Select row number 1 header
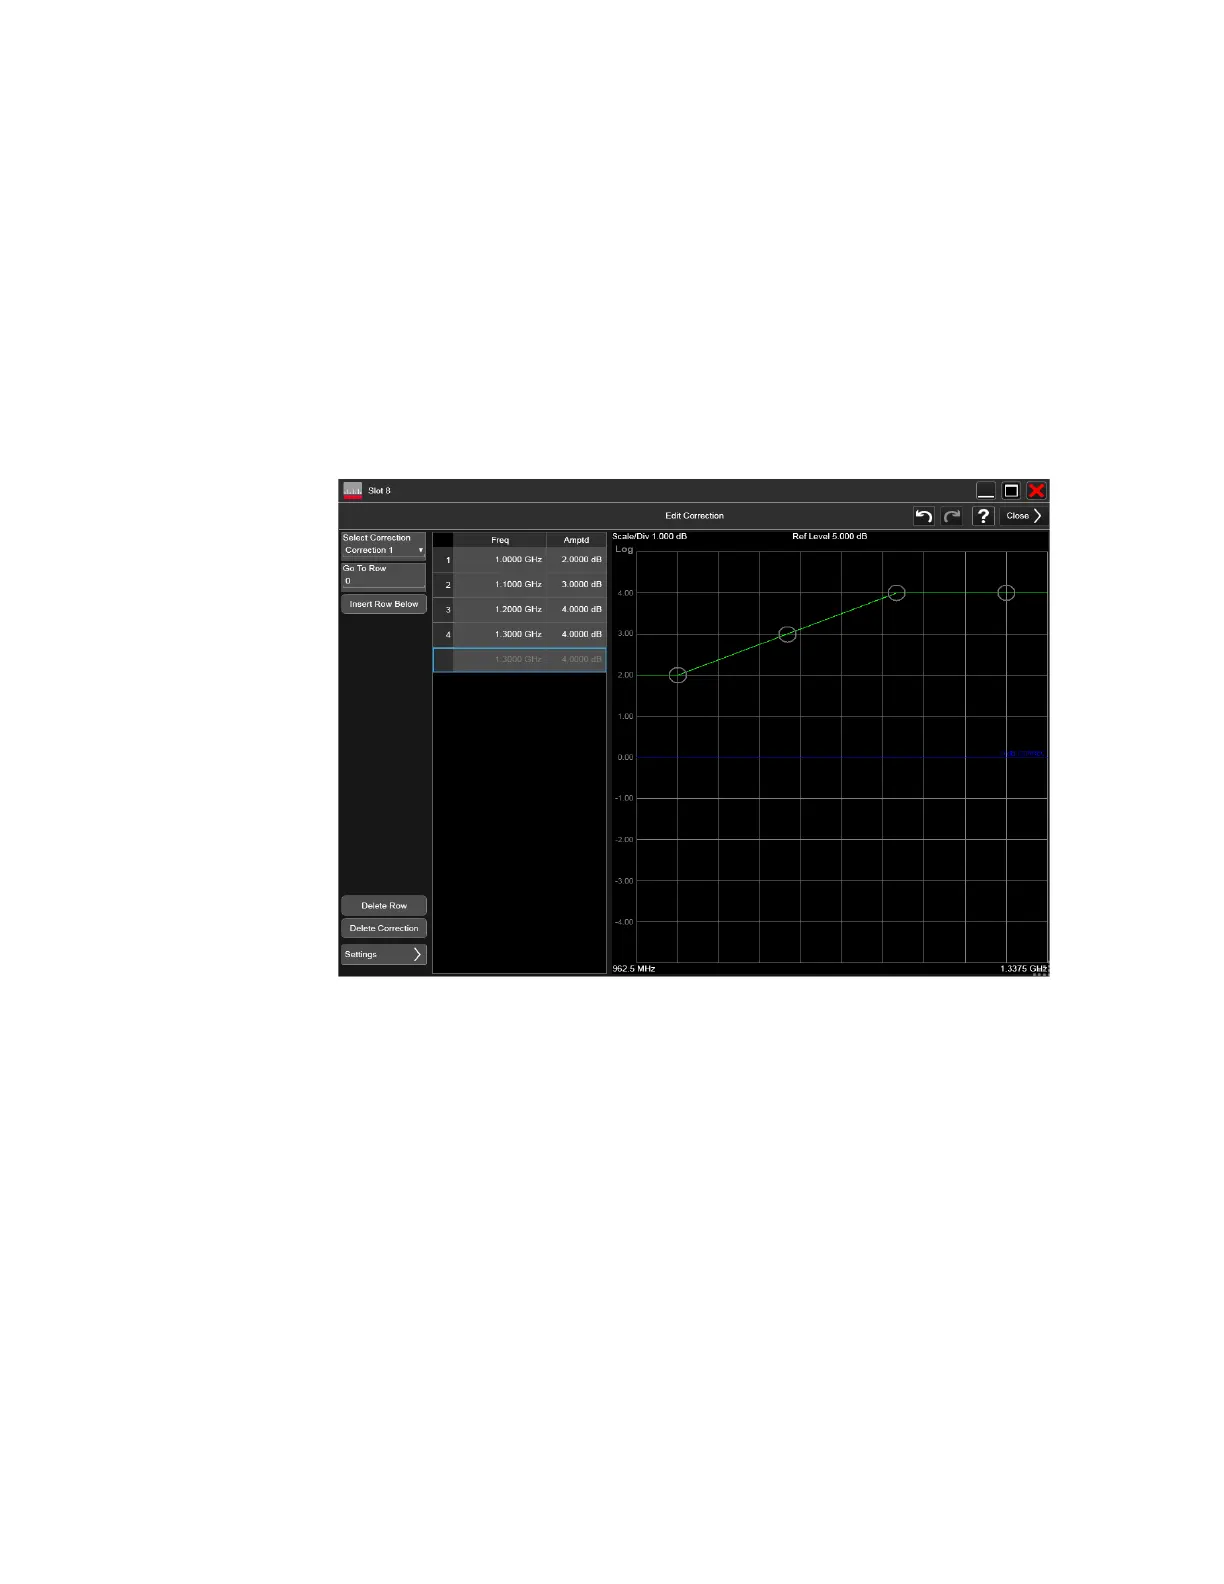This screenshot has width=1224, height=1584. [444, 560]
